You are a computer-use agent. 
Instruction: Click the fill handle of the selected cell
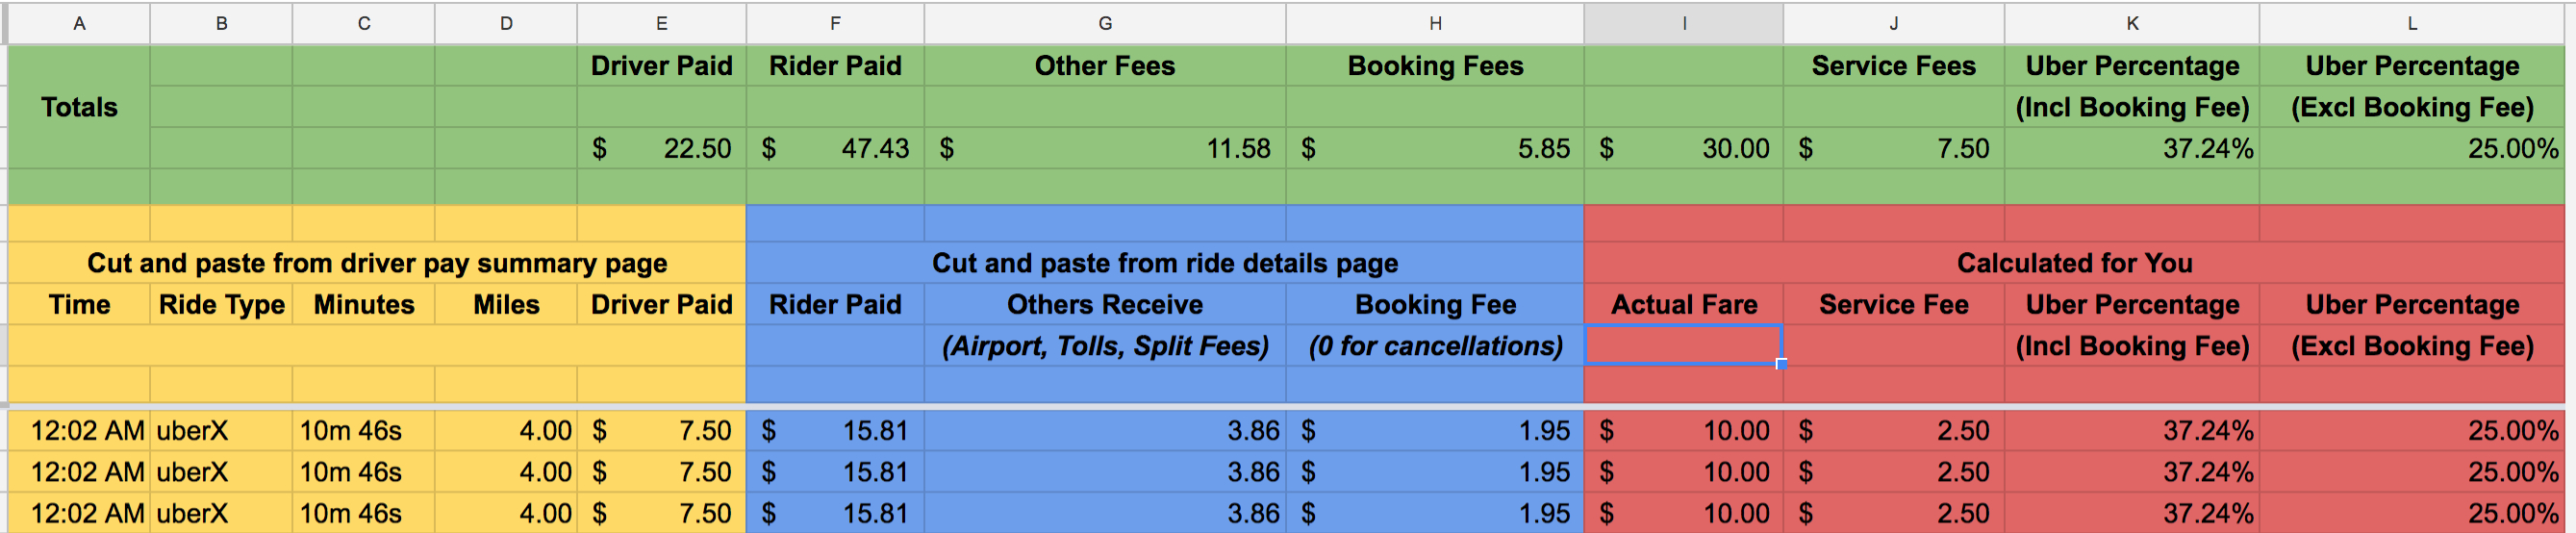[1781, 364]
